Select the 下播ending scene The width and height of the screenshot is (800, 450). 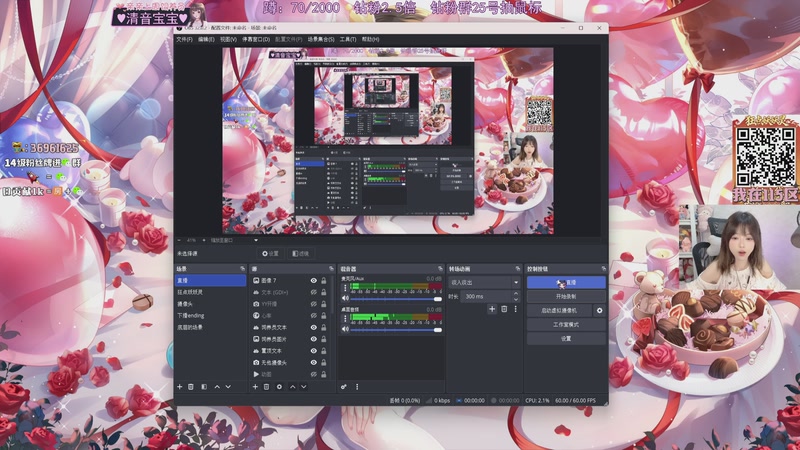[210, 316]
